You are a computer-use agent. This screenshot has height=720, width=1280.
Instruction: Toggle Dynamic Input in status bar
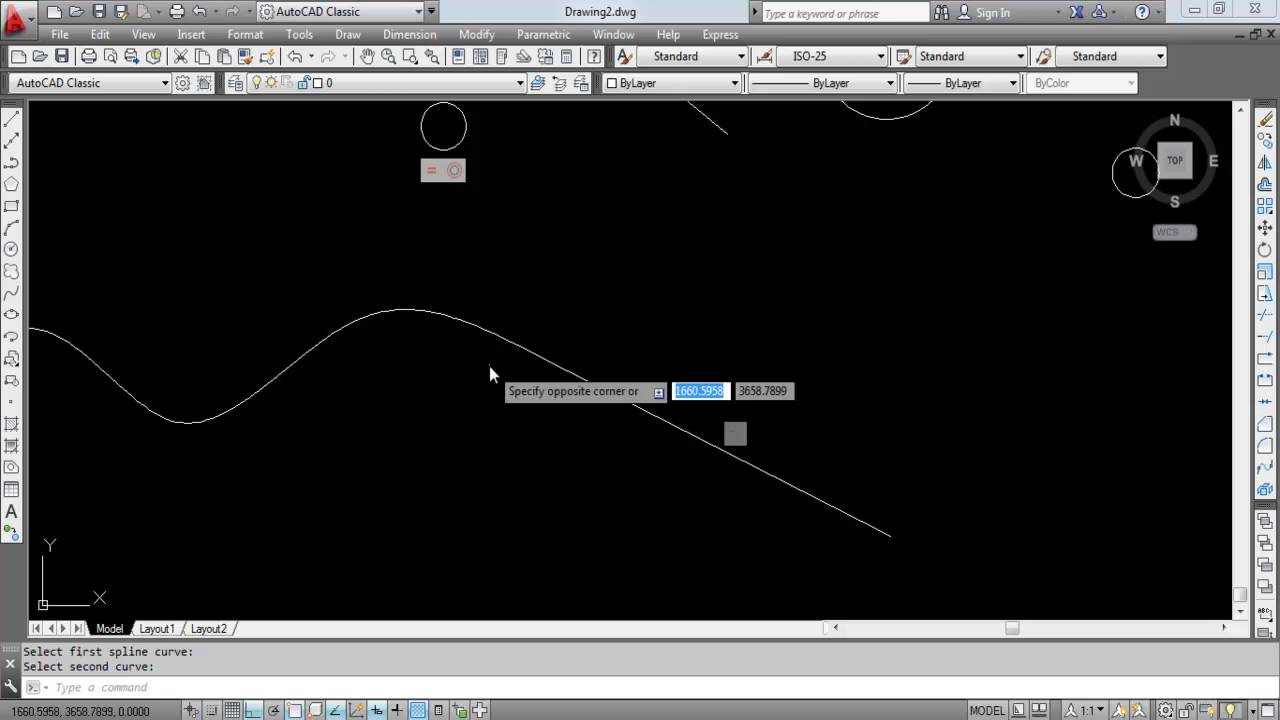coord(377,711)
